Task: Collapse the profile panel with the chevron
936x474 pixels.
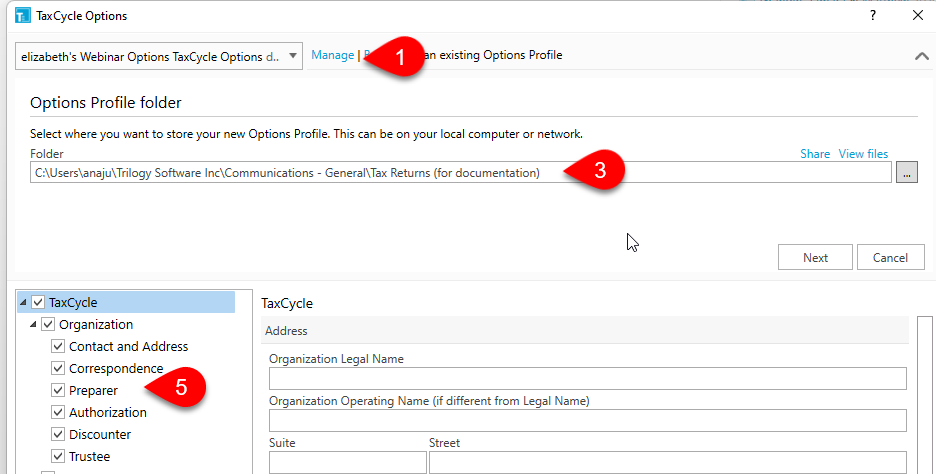Action: 922,56
